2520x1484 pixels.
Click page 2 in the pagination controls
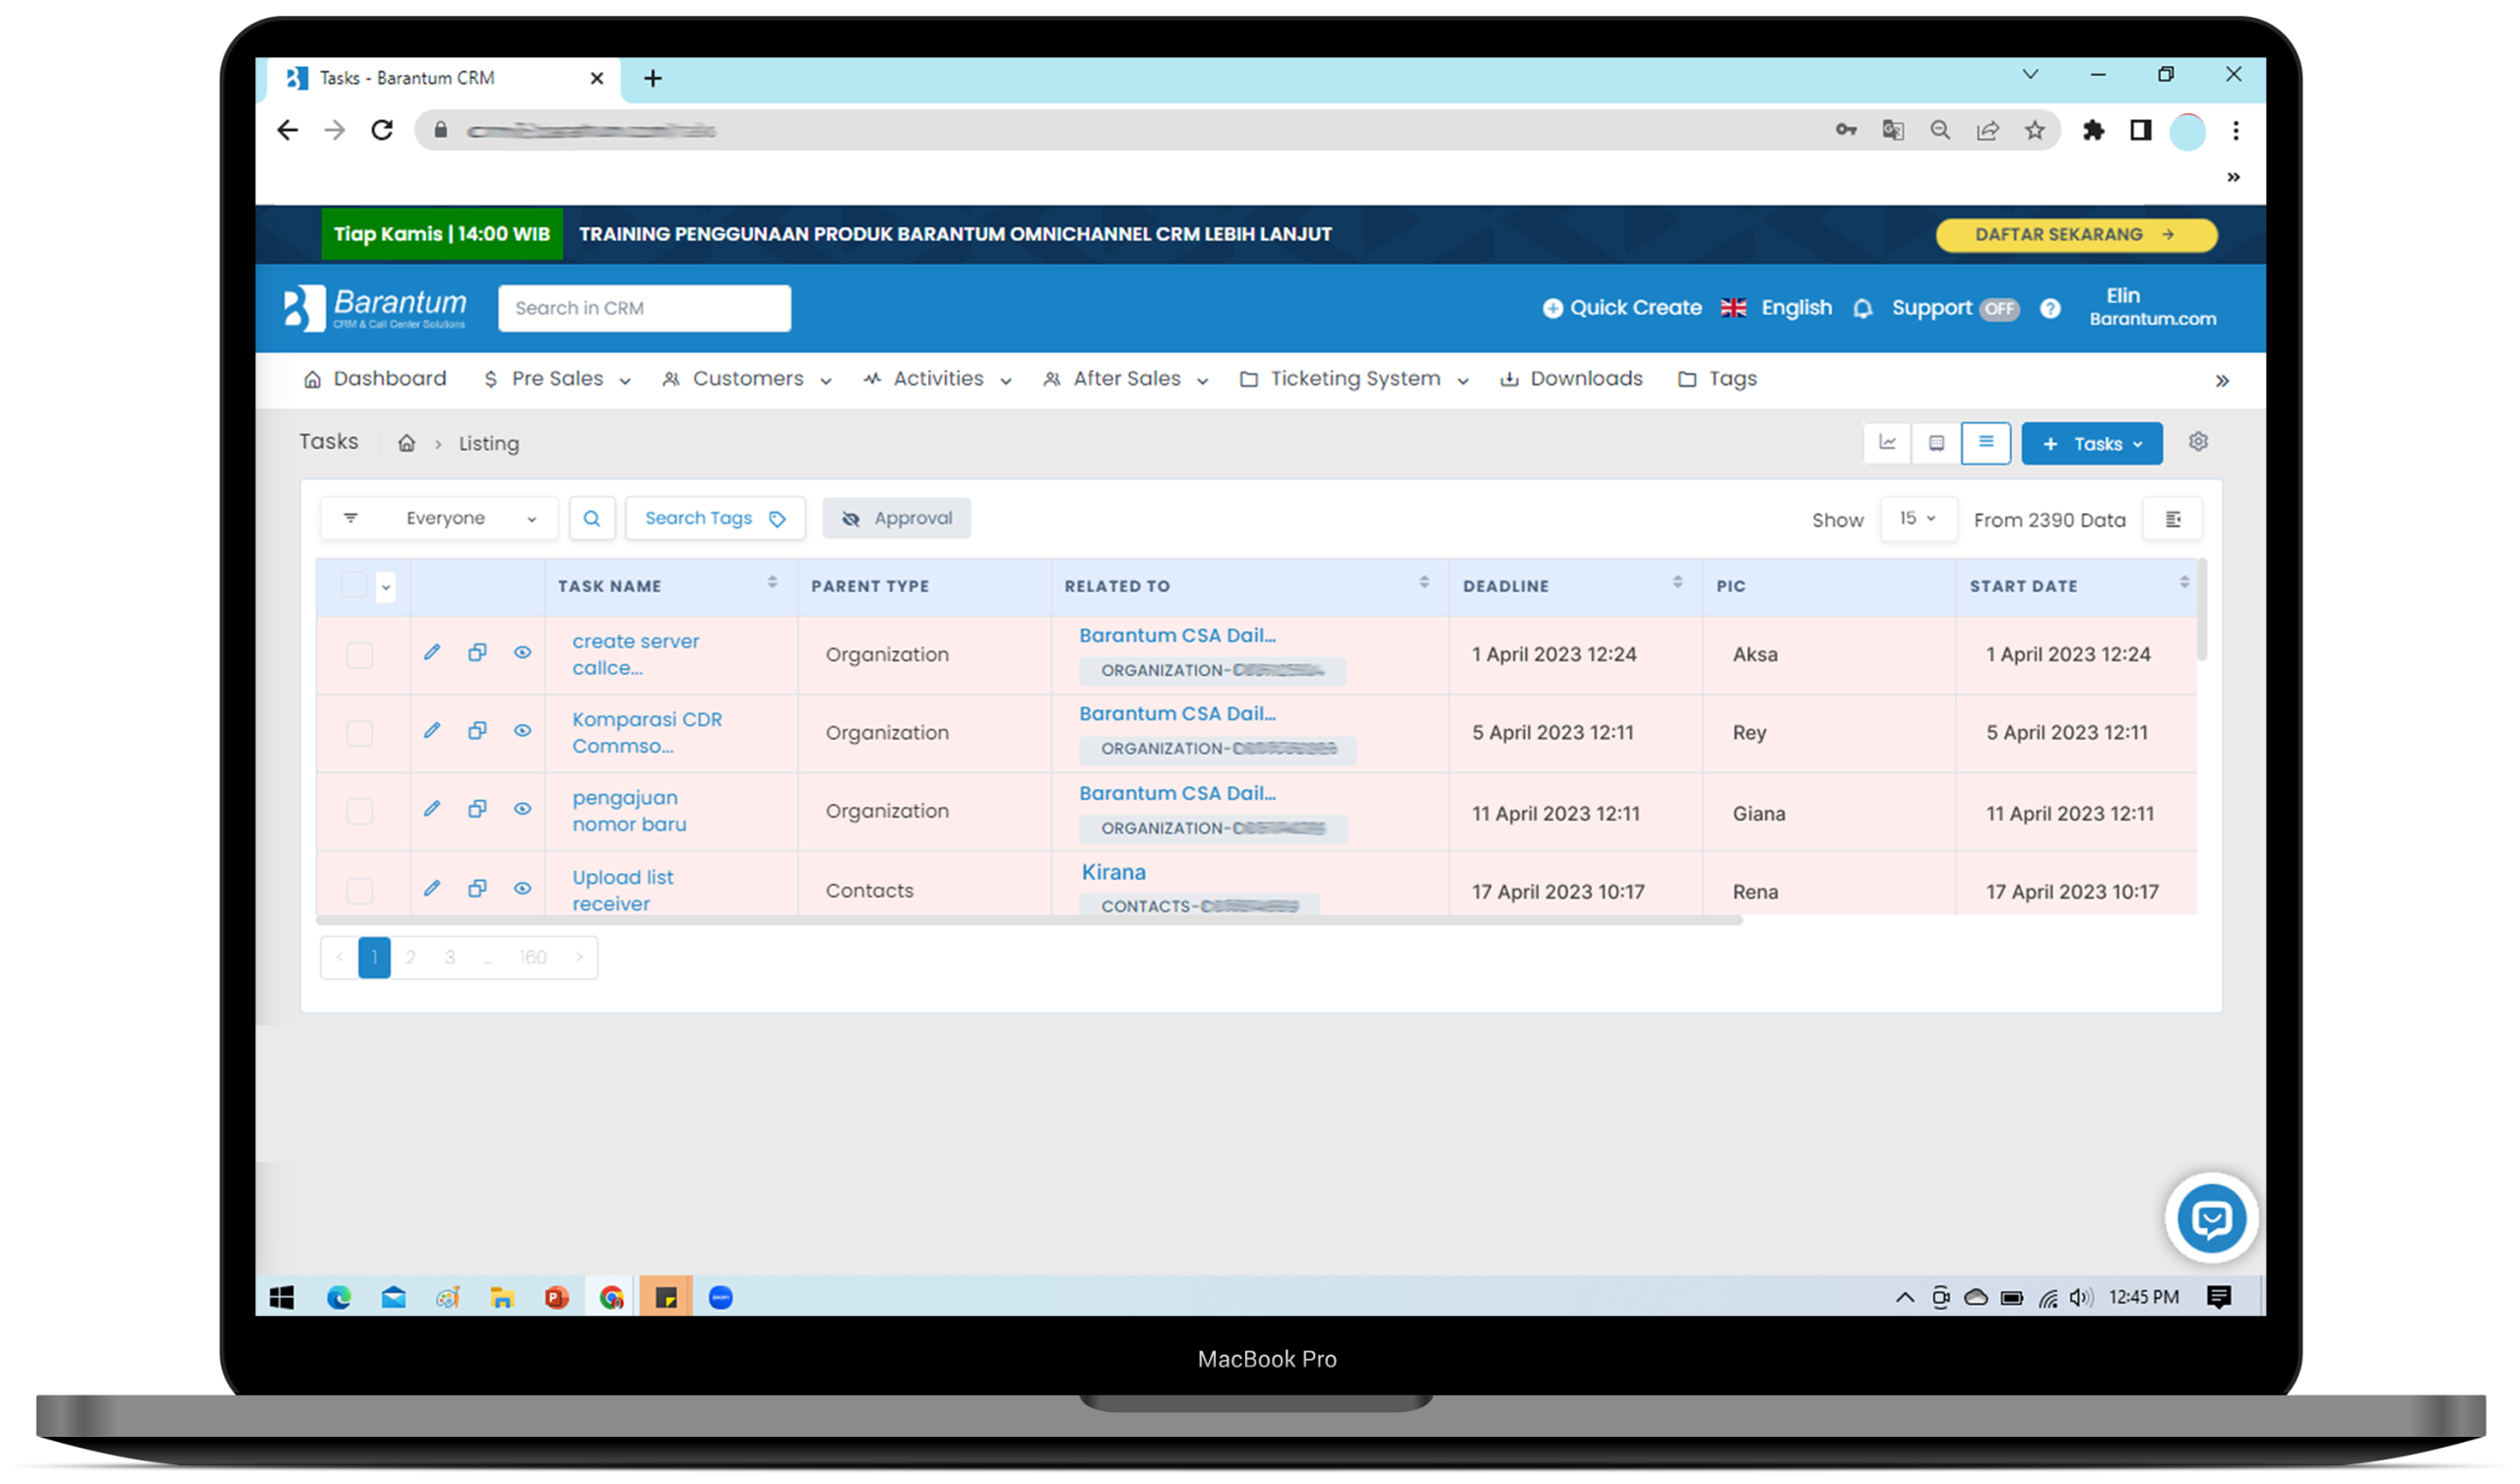pyautogui.click(x=409, y=956)
